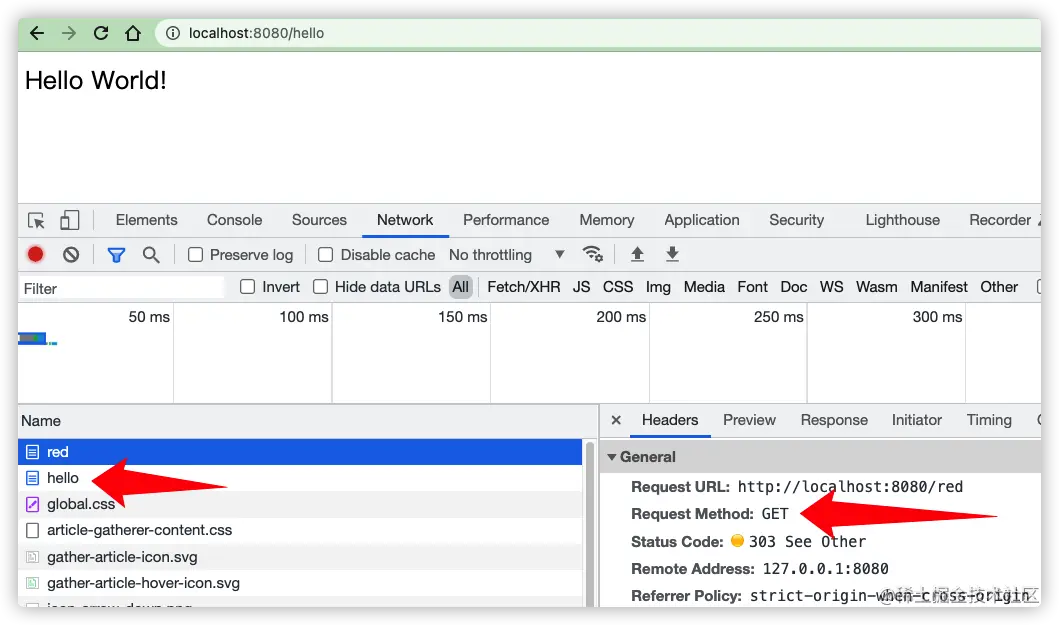The width and height of the screenshot is (1059, 625).
Task: Go back with the browser back arrow
Action: [x=36, y=33]
